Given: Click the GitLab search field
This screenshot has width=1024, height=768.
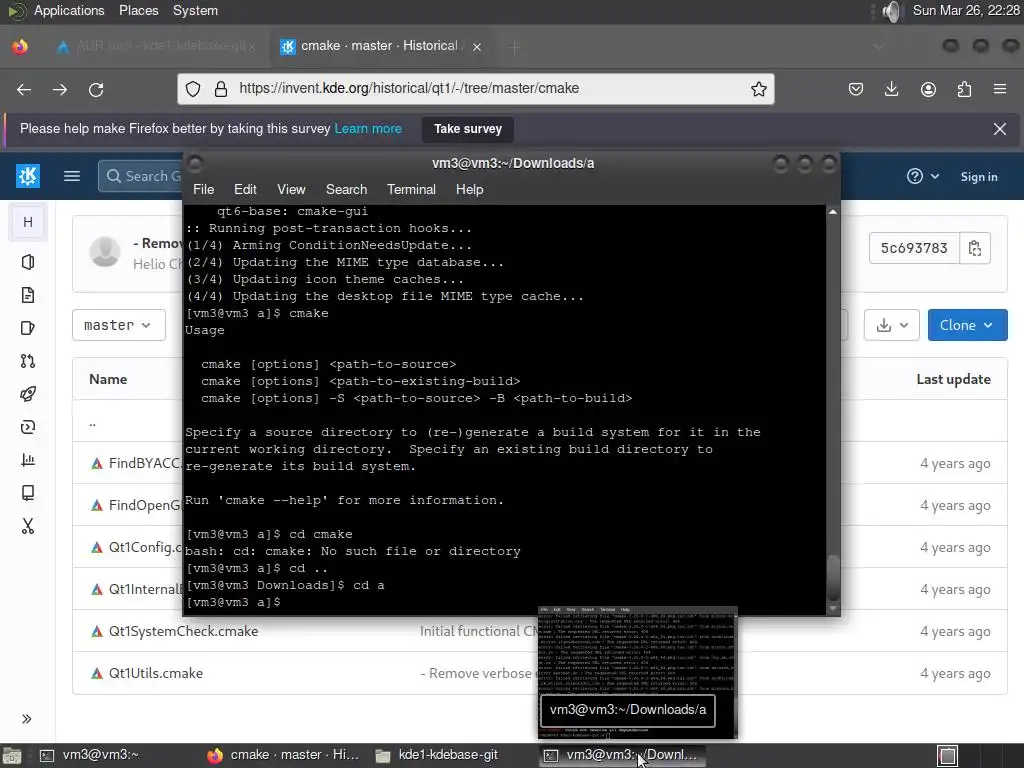Looking at the screenshot, I should 140,176.
